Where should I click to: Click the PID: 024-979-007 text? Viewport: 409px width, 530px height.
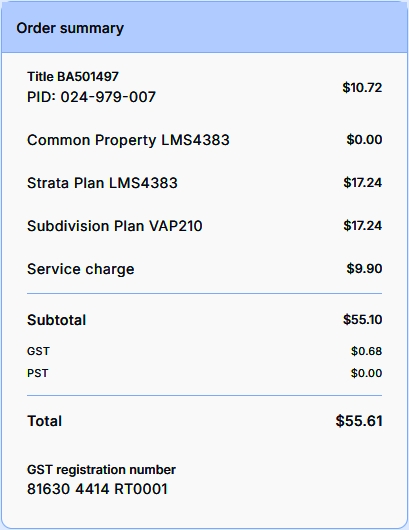pyautogui.click(x=91, y=97)
